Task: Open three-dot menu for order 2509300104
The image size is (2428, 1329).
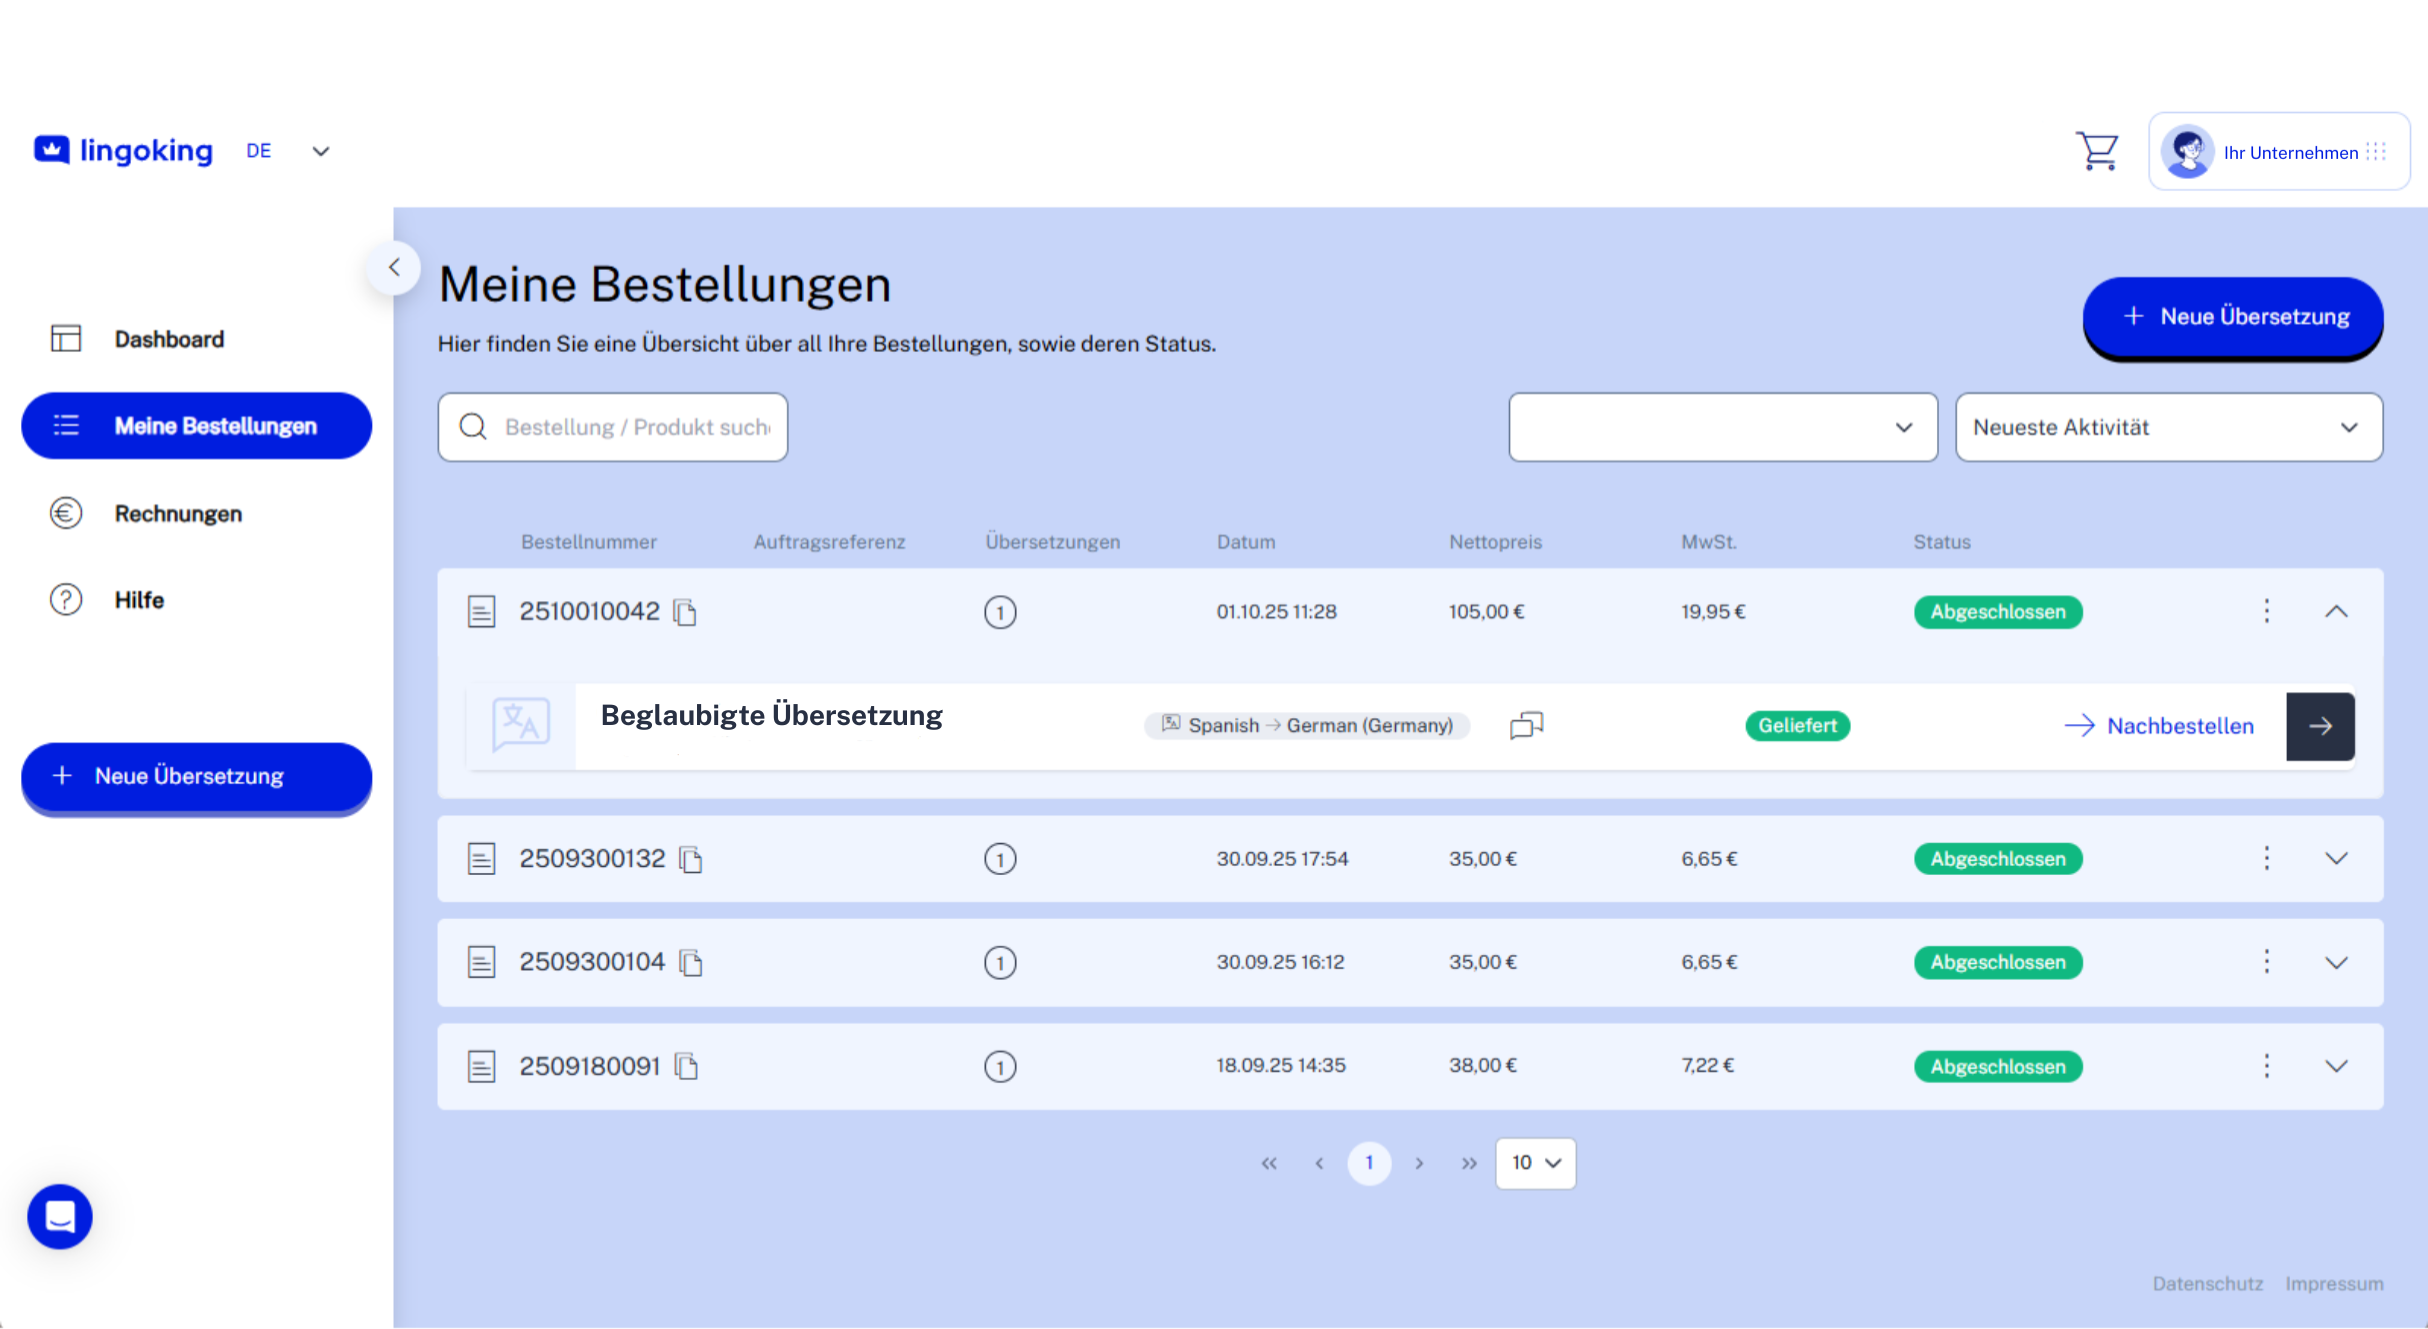Action: 2266,962
